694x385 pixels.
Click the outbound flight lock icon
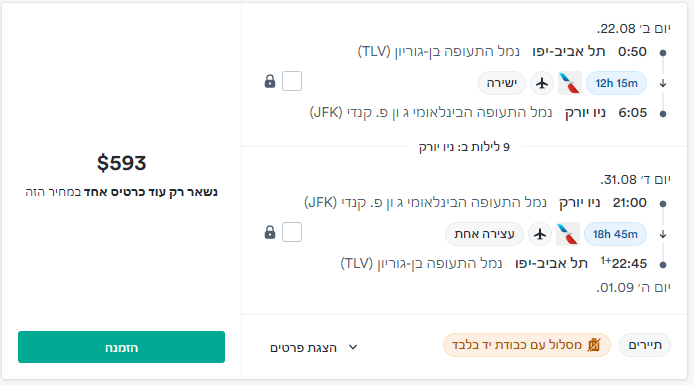tap(270, 81)
